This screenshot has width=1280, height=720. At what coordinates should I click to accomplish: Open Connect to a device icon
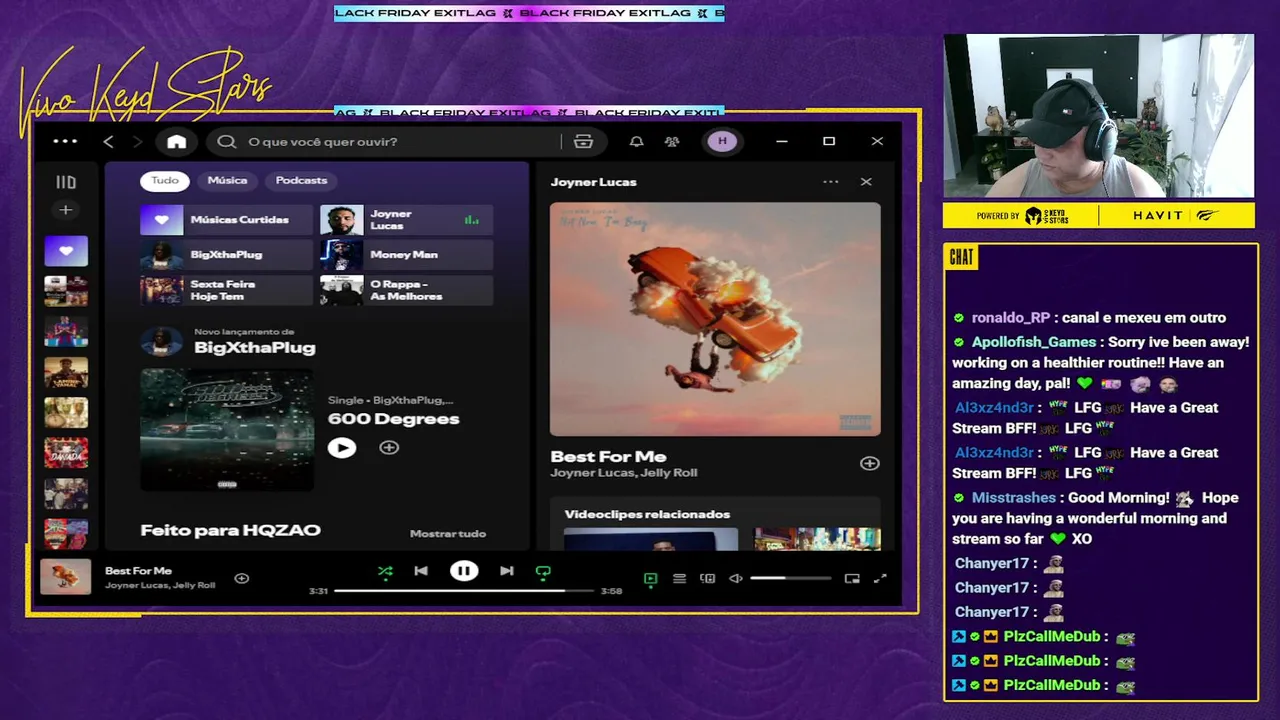tap(708, 579)
